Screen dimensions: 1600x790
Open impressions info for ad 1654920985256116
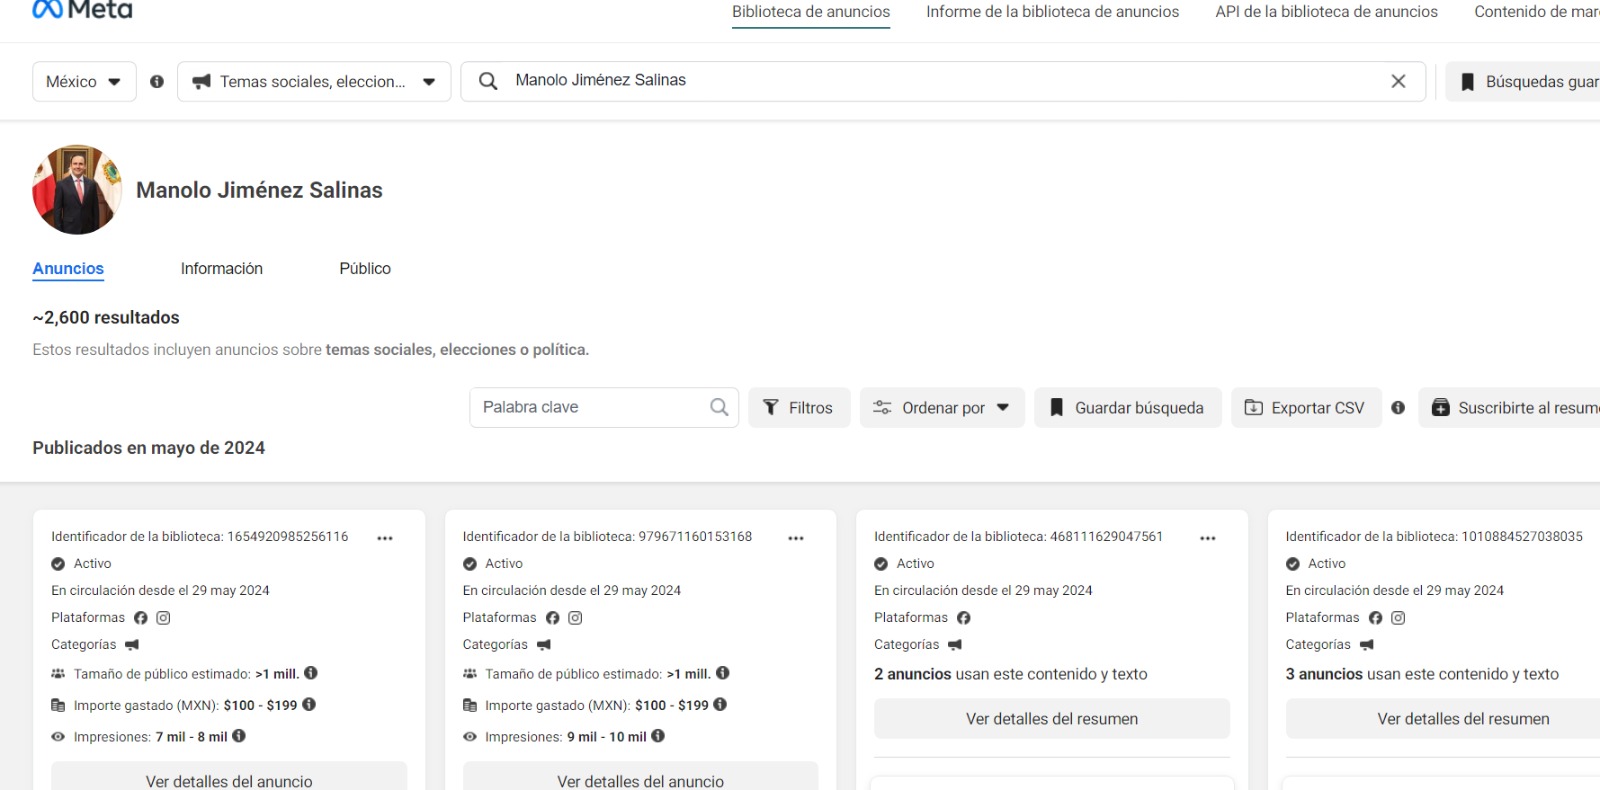(x=239, y=736)
